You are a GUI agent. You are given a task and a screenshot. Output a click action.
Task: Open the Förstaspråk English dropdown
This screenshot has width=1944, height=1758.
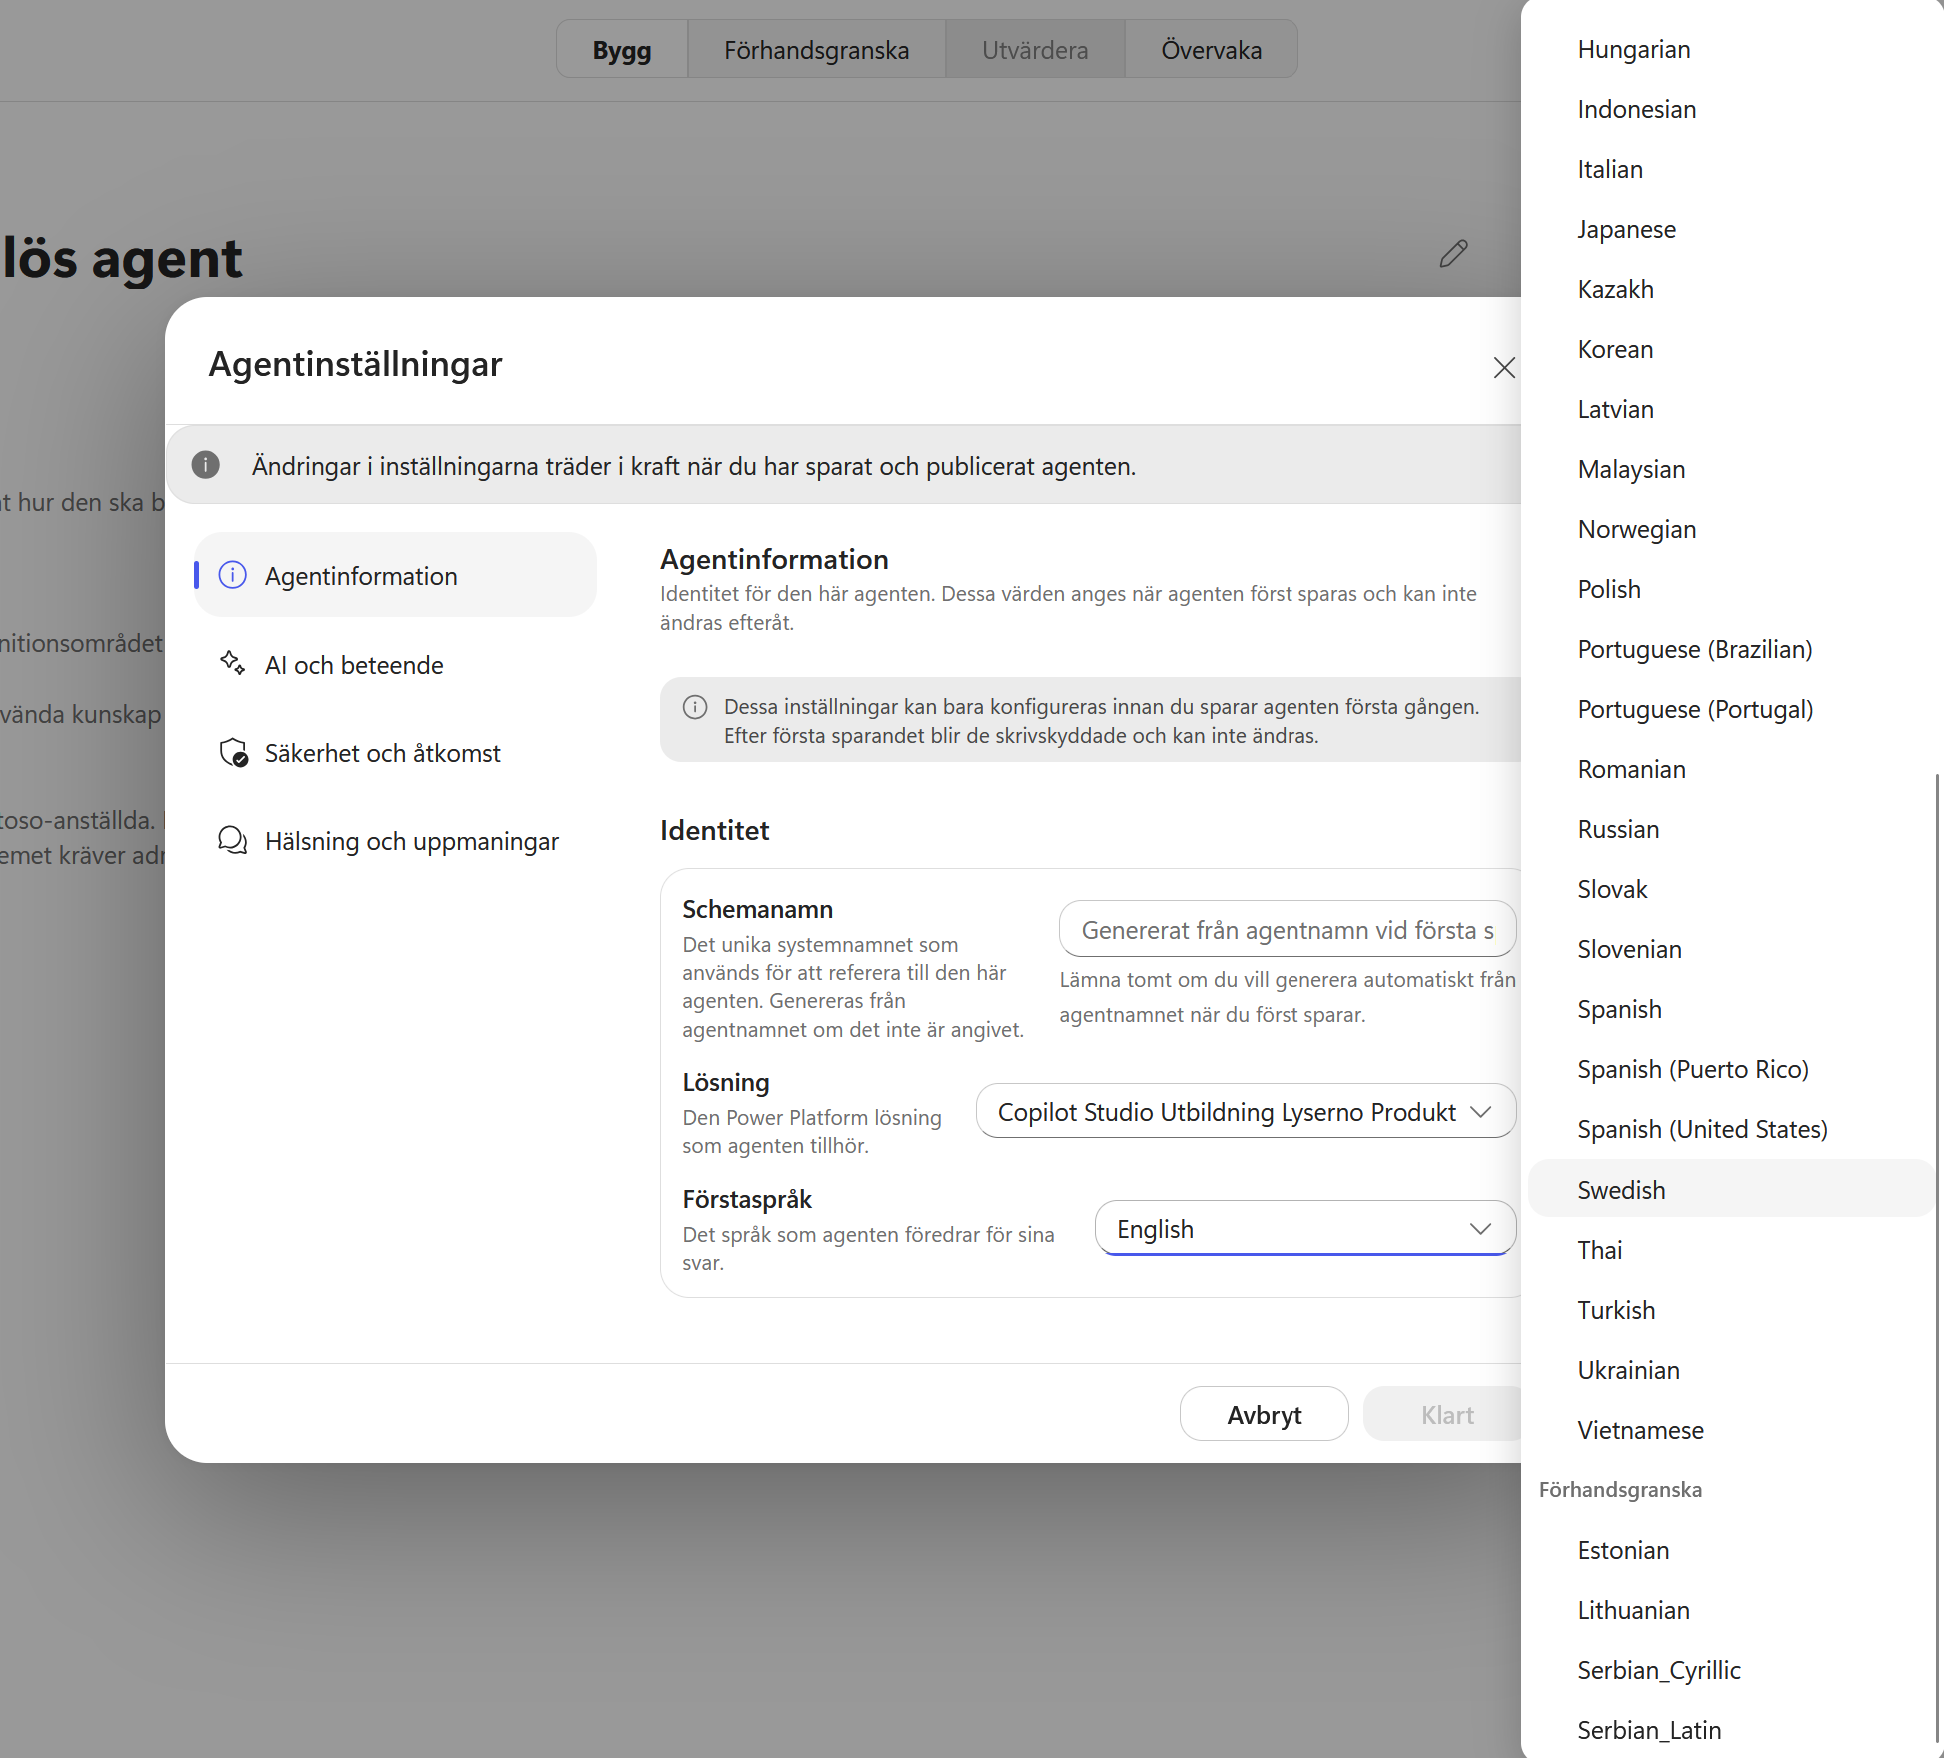tap(1305, 1228)
